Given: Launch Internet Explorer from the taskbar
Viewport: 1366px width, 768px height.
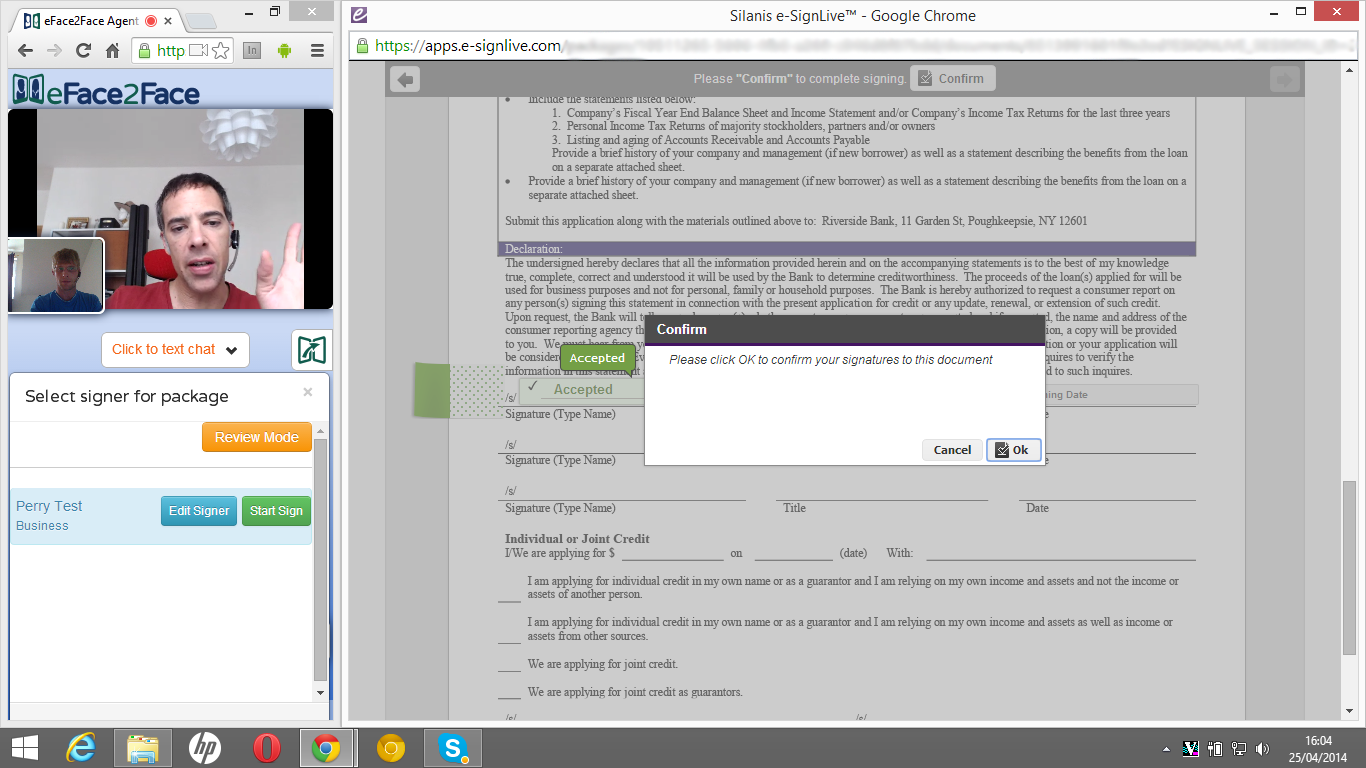Looking at the screenshot, I should pyautogui.click(x=82, y=748).
